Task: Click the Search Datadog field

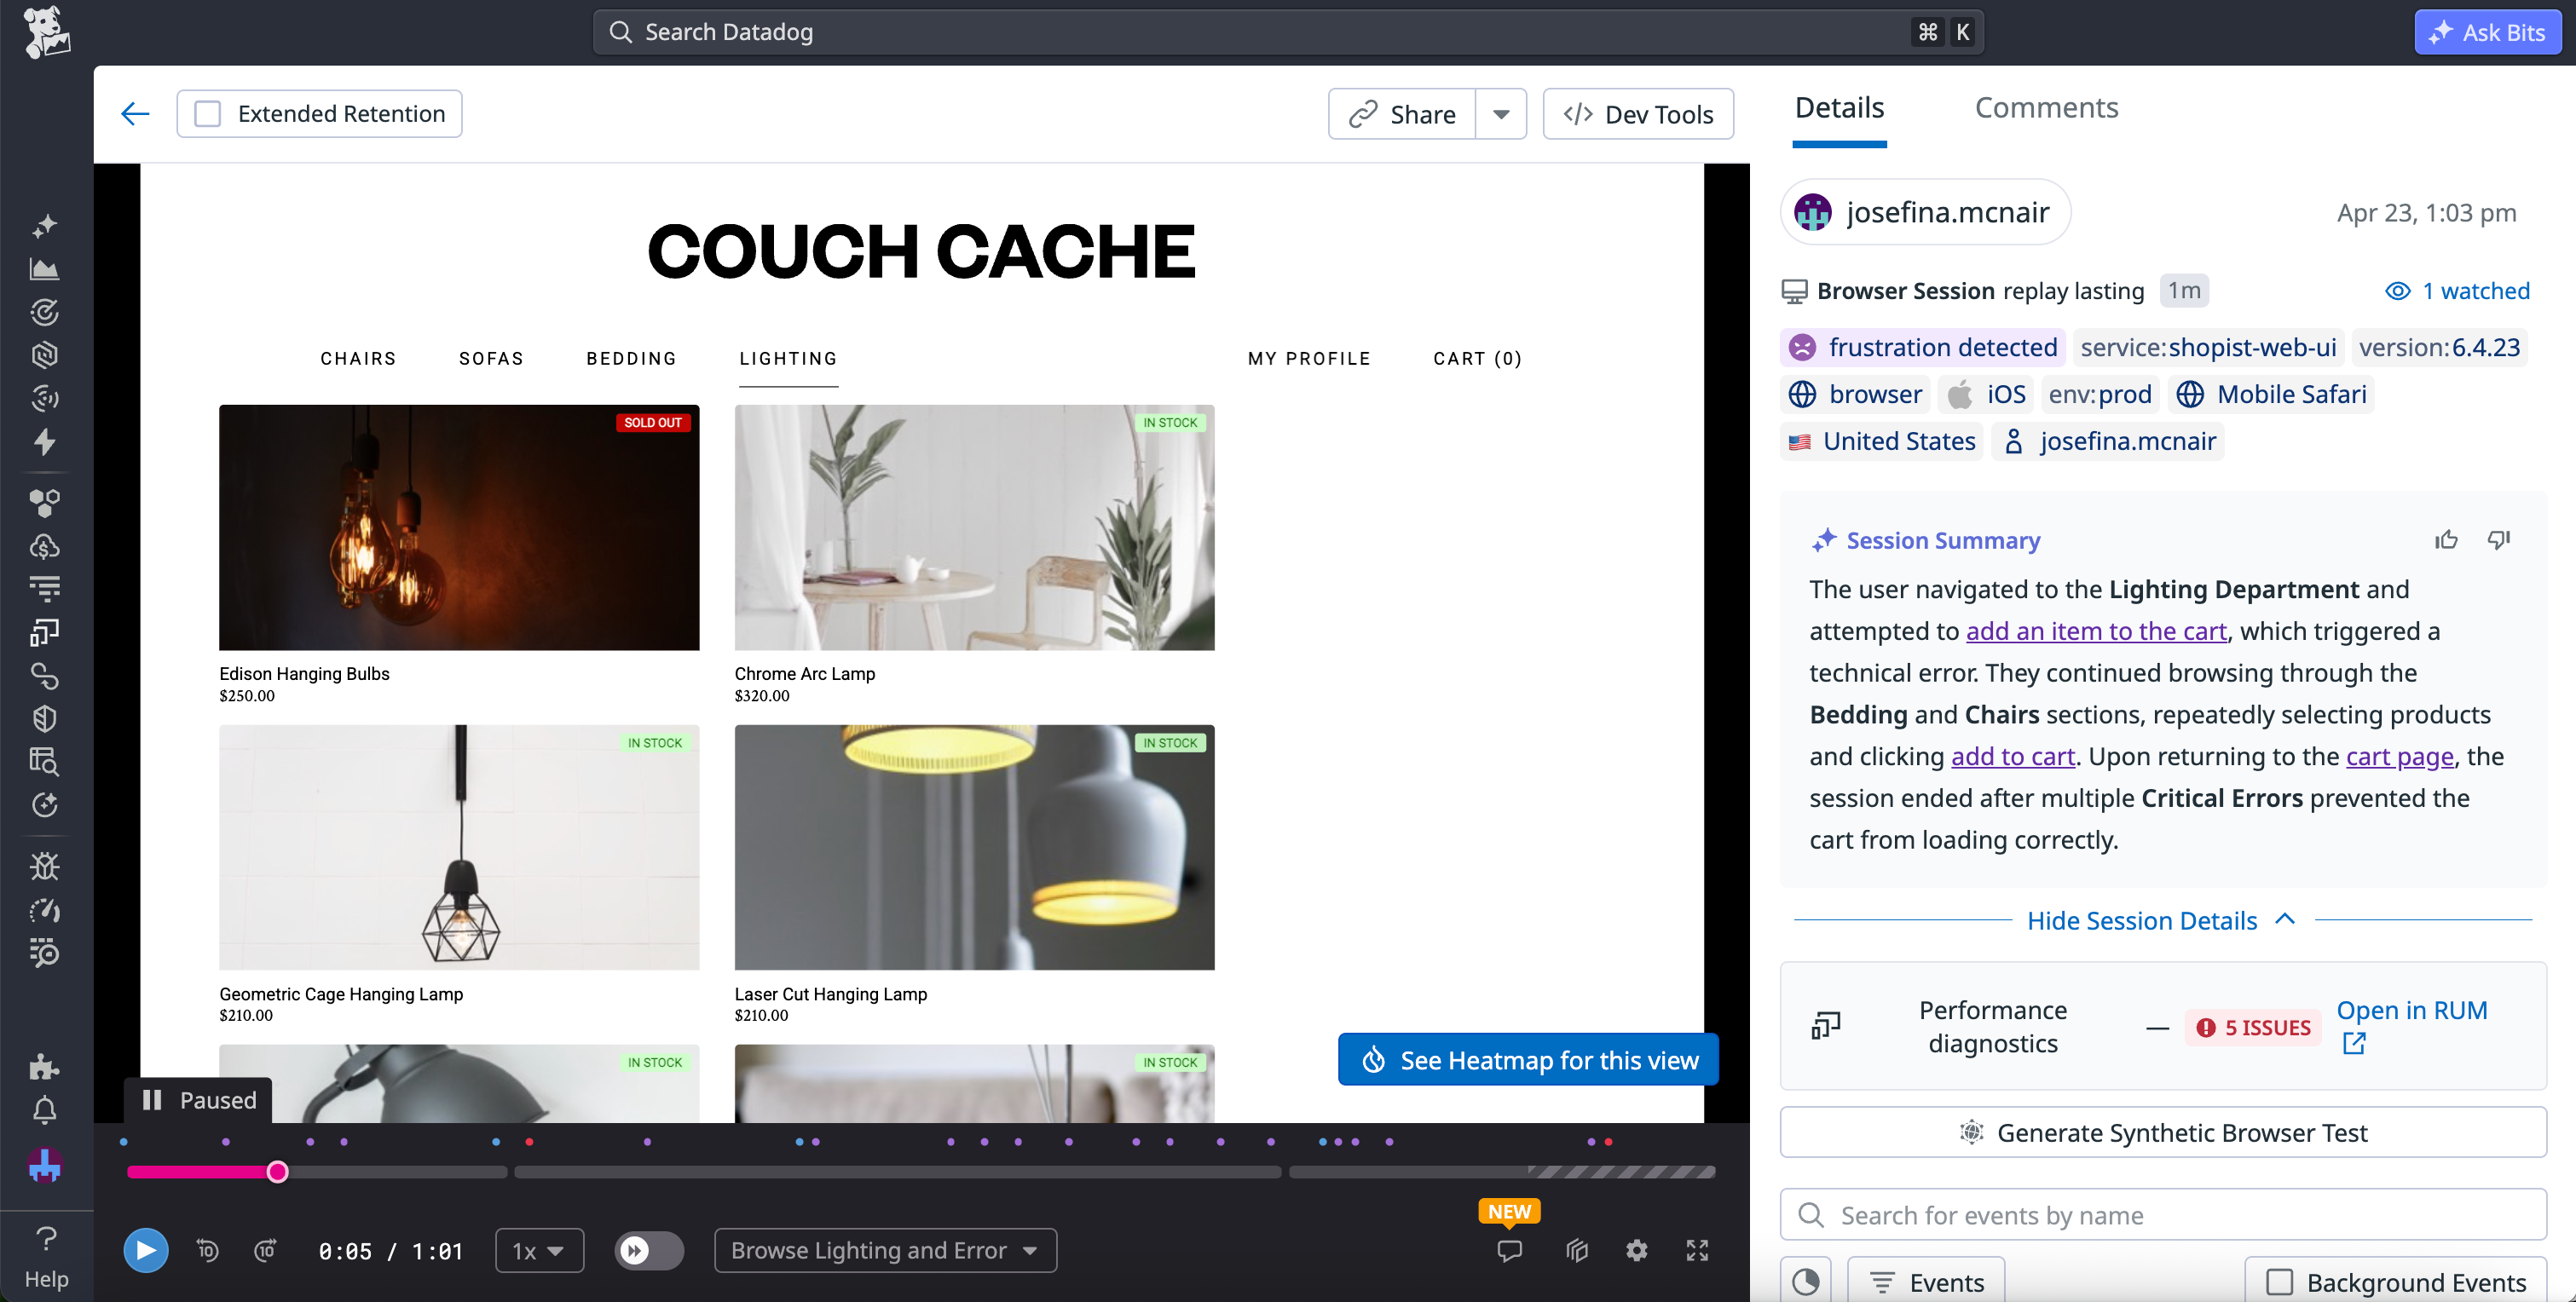Action: point(1288,32)
